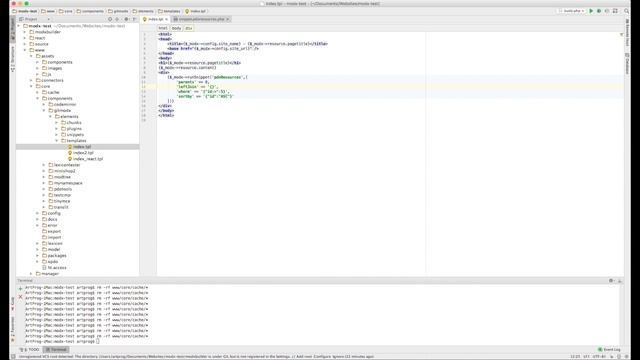Viewport: 640px width, 360px height.
Task: Open Structure side tool window tab
Action: (x=12, y=59)
